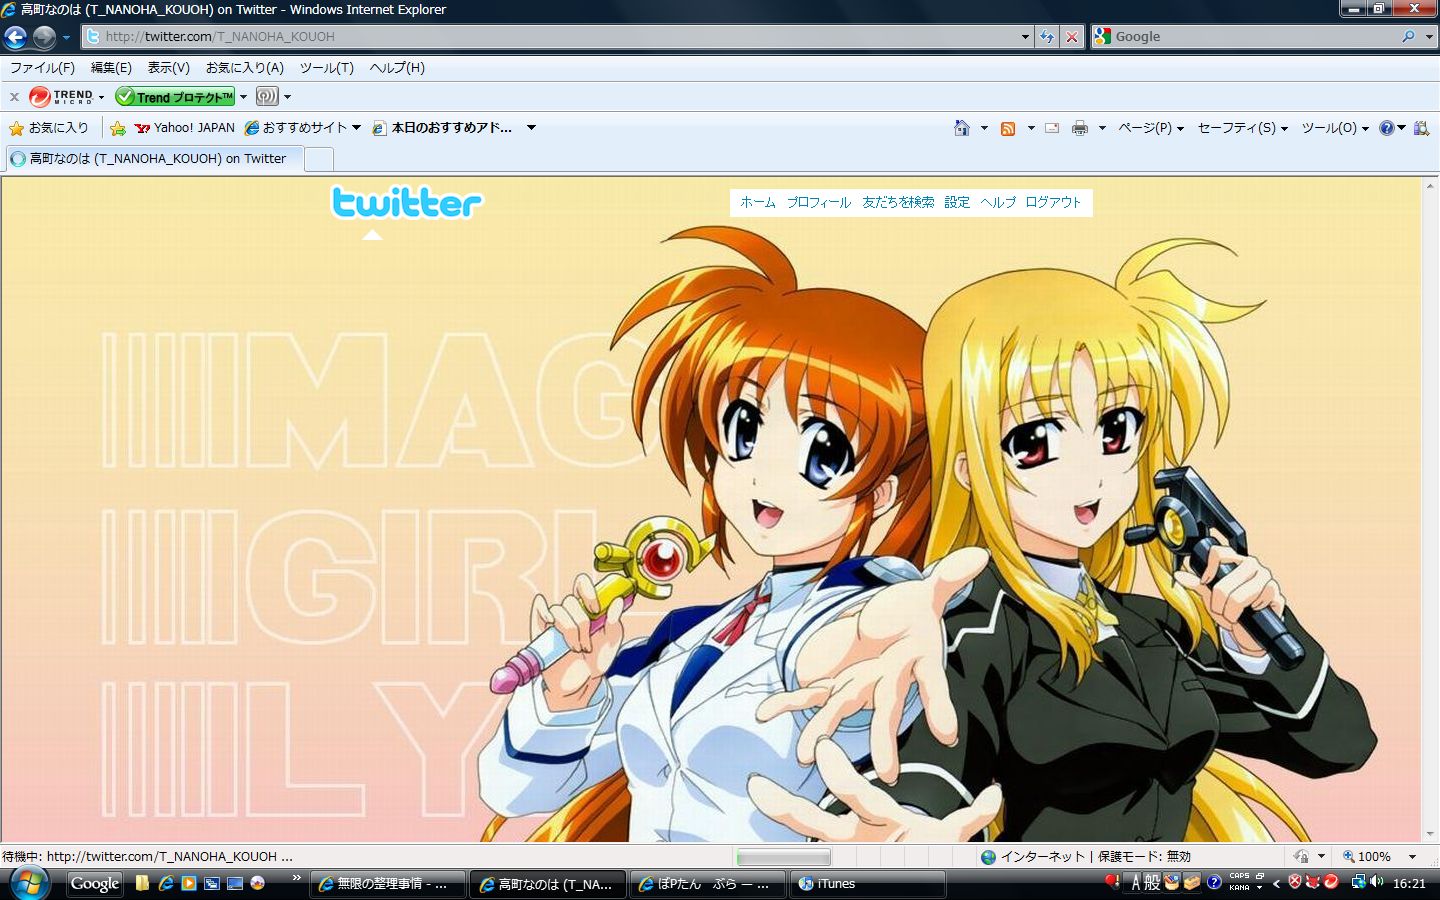This screenshot has width=1440, height=900.
Task: Click the 本日のおすすめアド... favorites item
Action: 442,128
